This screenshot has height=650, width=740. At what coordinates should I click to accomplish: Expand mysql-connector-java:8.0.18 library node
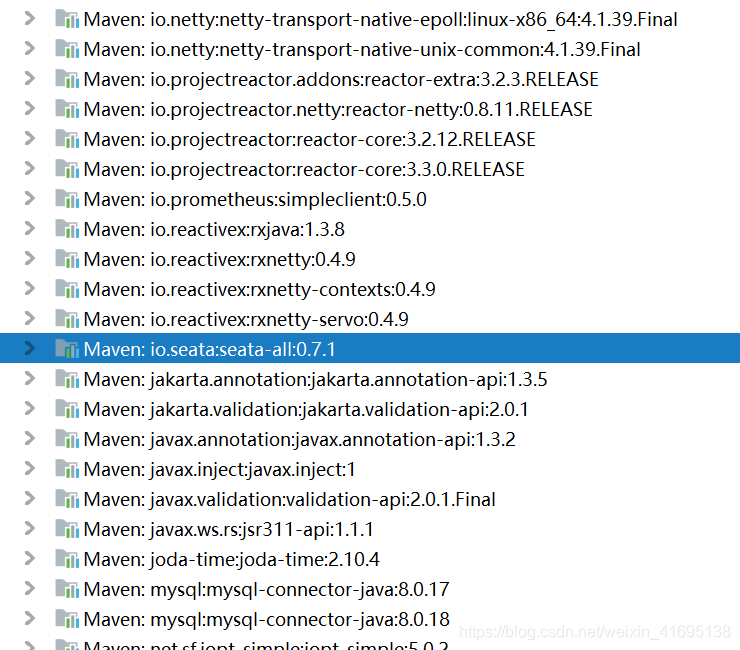click(x=31, y=619)
